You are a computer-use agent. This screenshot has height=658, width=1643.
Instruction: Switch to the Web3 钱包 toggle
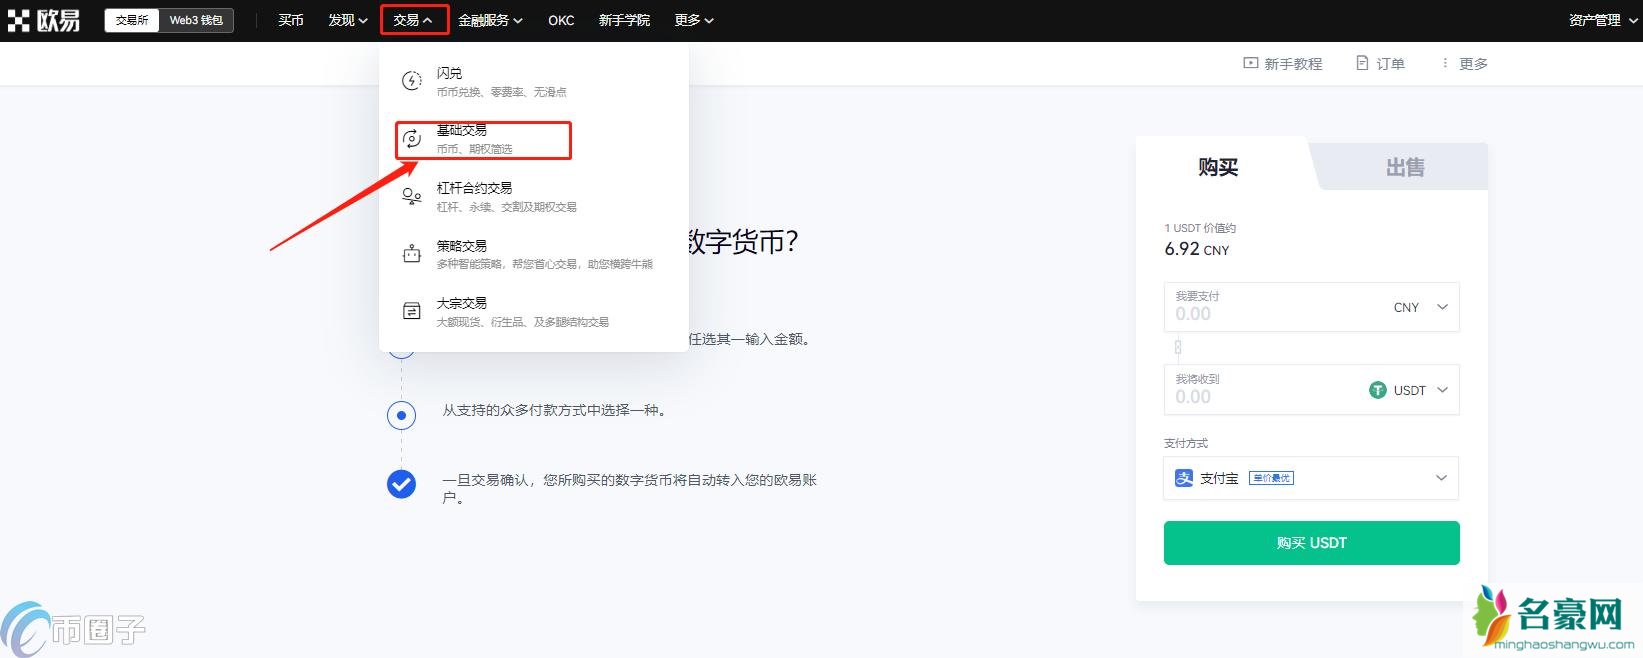[196, 20]
